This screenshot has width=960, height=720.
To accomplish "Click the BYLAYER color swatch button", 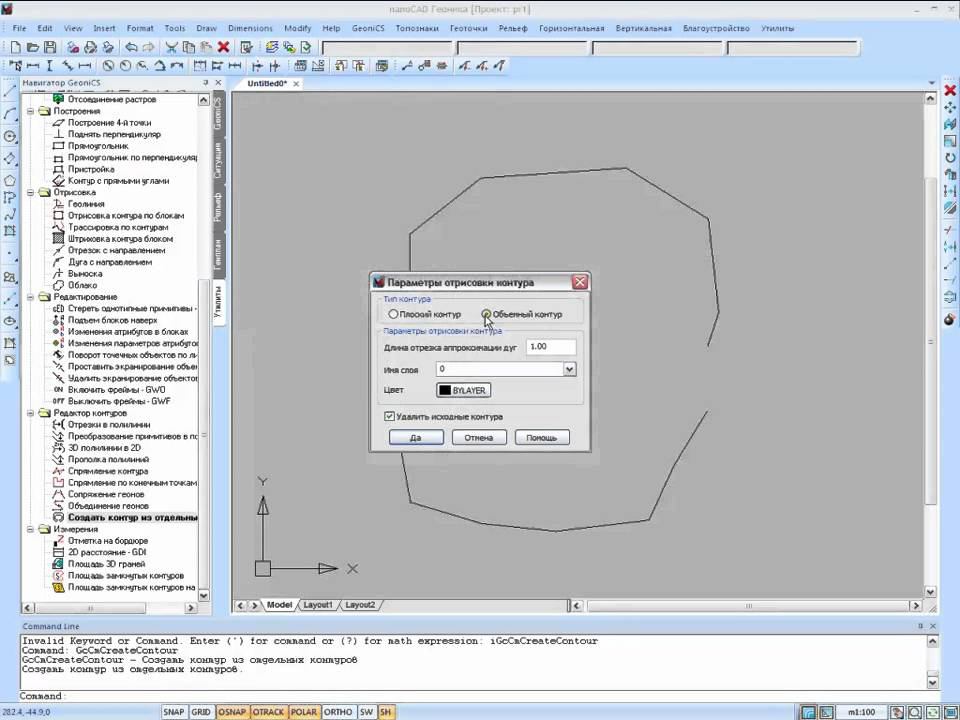I will coord(463,390).
